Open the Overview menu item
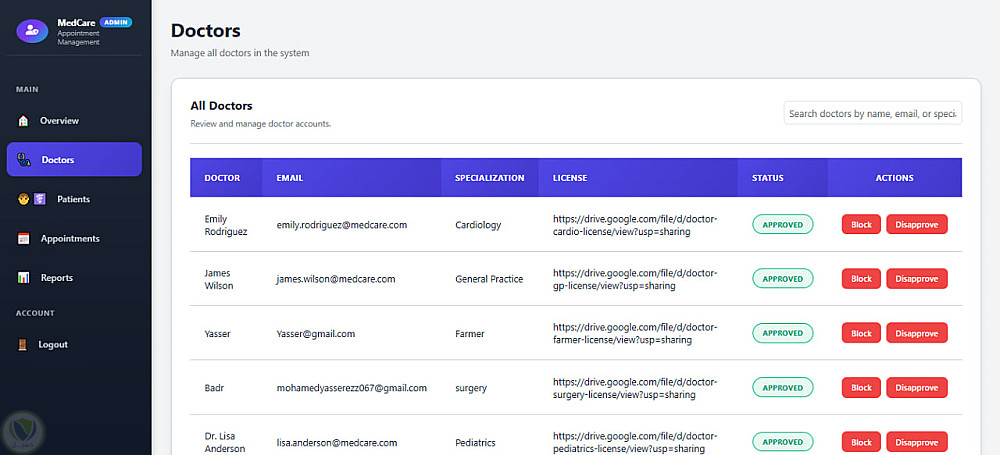1000x455 pixels. [x=59, y=121]
